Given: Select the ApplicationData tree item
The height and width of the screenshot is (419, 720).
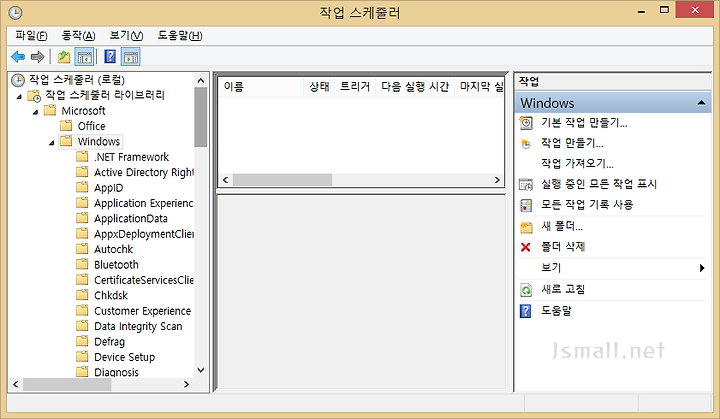Looking at the screenshot, I should [x=131, y=219].
